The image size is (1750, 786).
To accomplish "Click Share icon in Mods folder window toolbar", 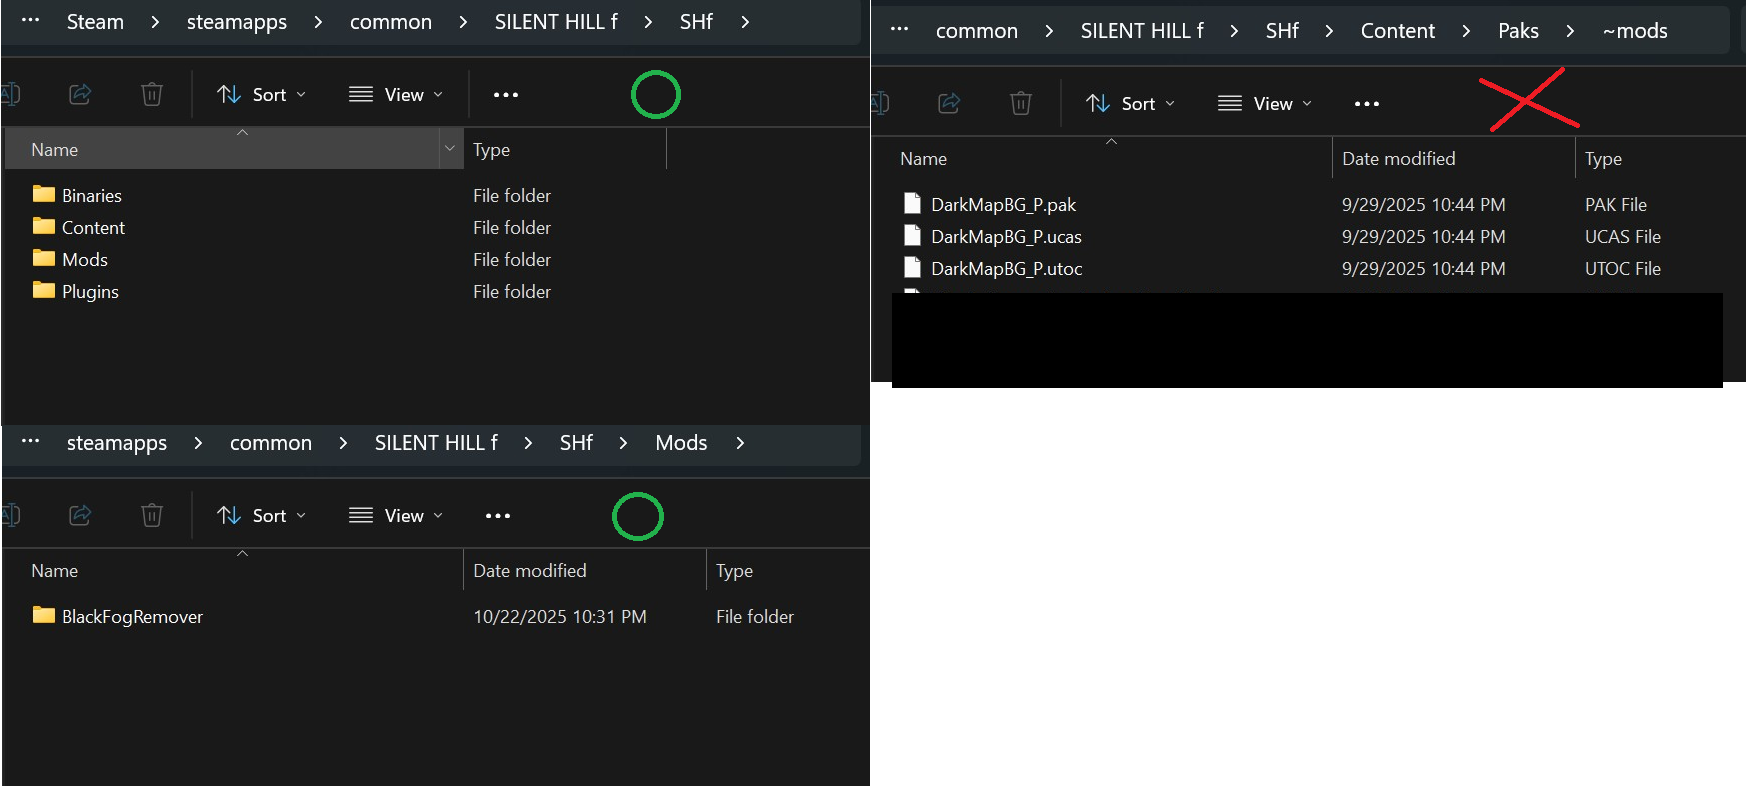I will (80, 515).
